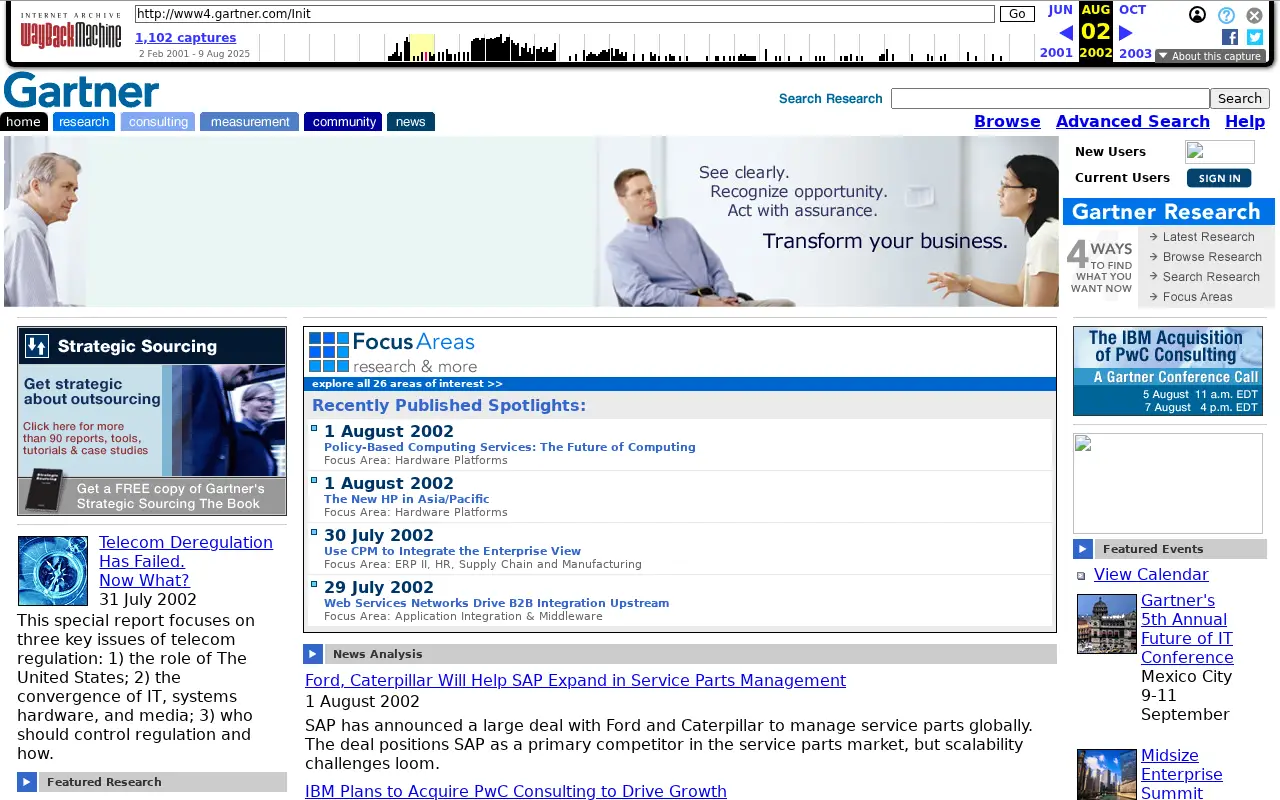Image resolution: width=1280 pixels, height=800 pixels.
Task: Click the Gartner logo
Action: click(x=81, y=90)
